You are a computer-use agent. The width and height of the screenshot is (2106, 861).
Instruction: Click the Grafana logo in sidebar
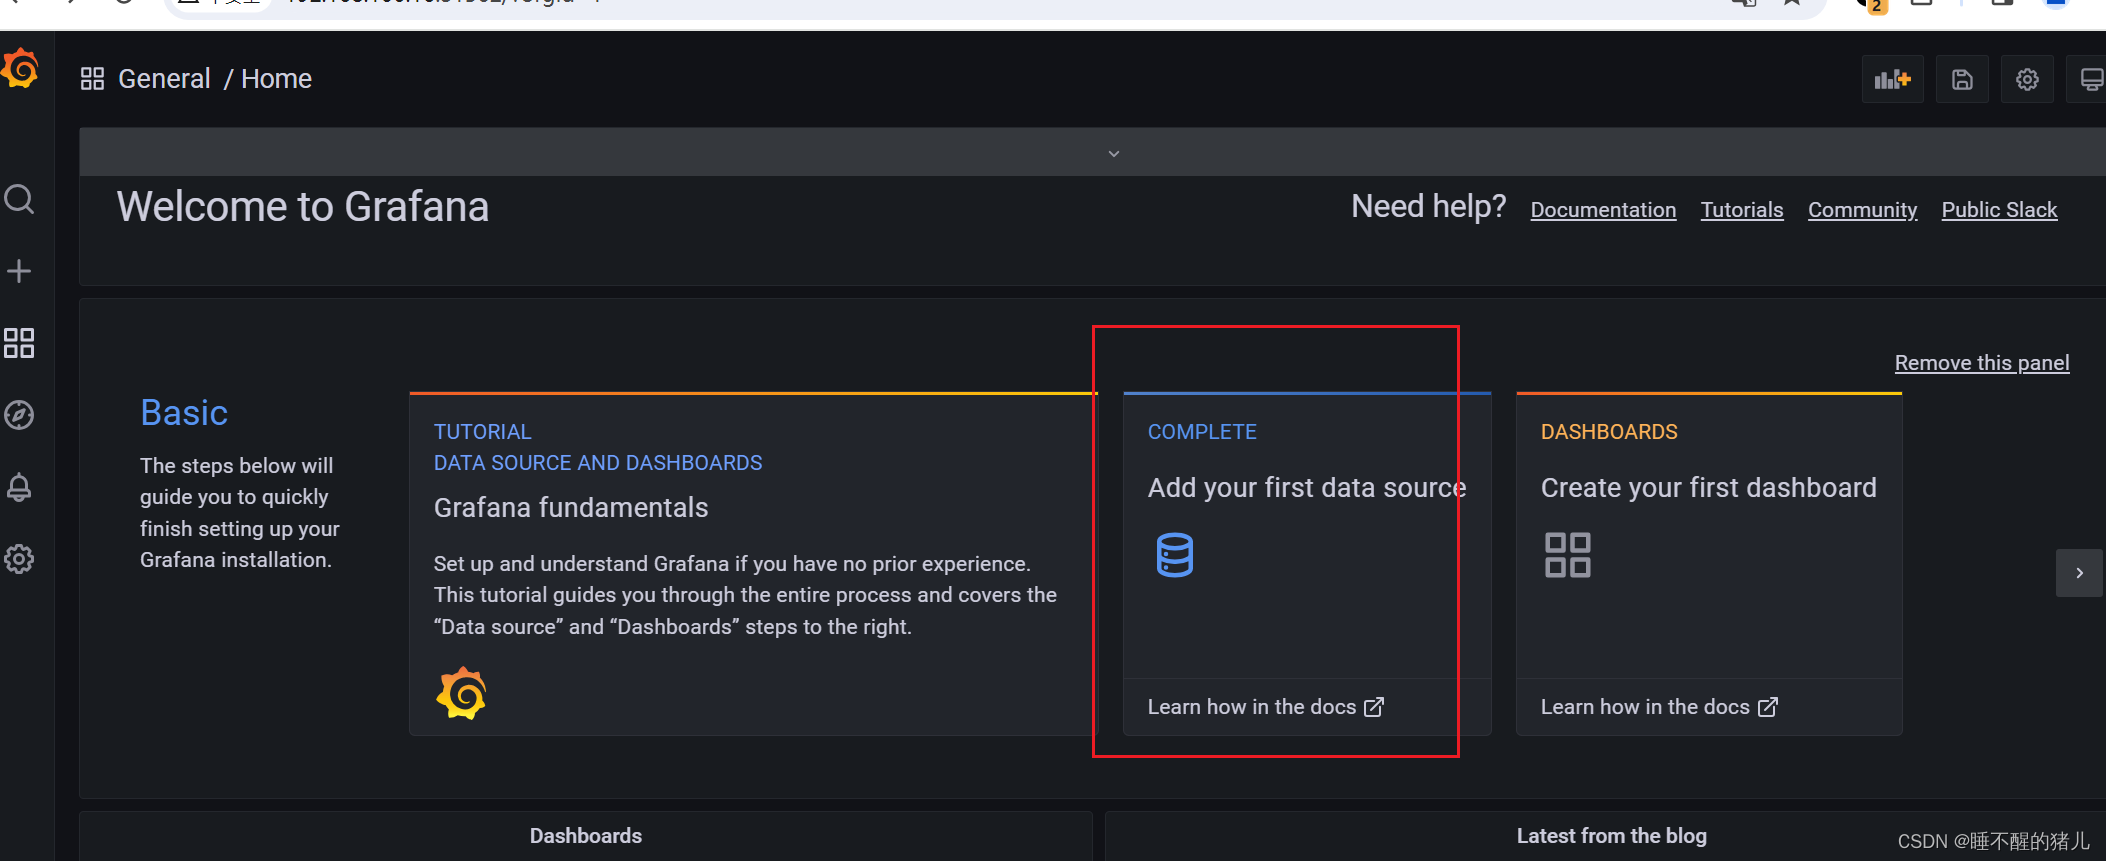[20, 68]
